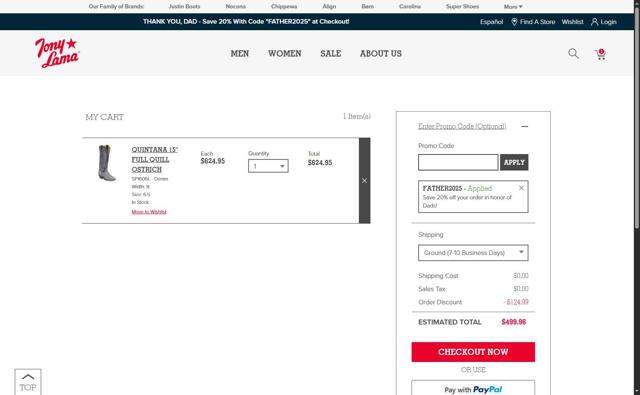The width and height of the screenshot is (640, 395).
Task: Click the Login user icon
Action: [594, 22]
